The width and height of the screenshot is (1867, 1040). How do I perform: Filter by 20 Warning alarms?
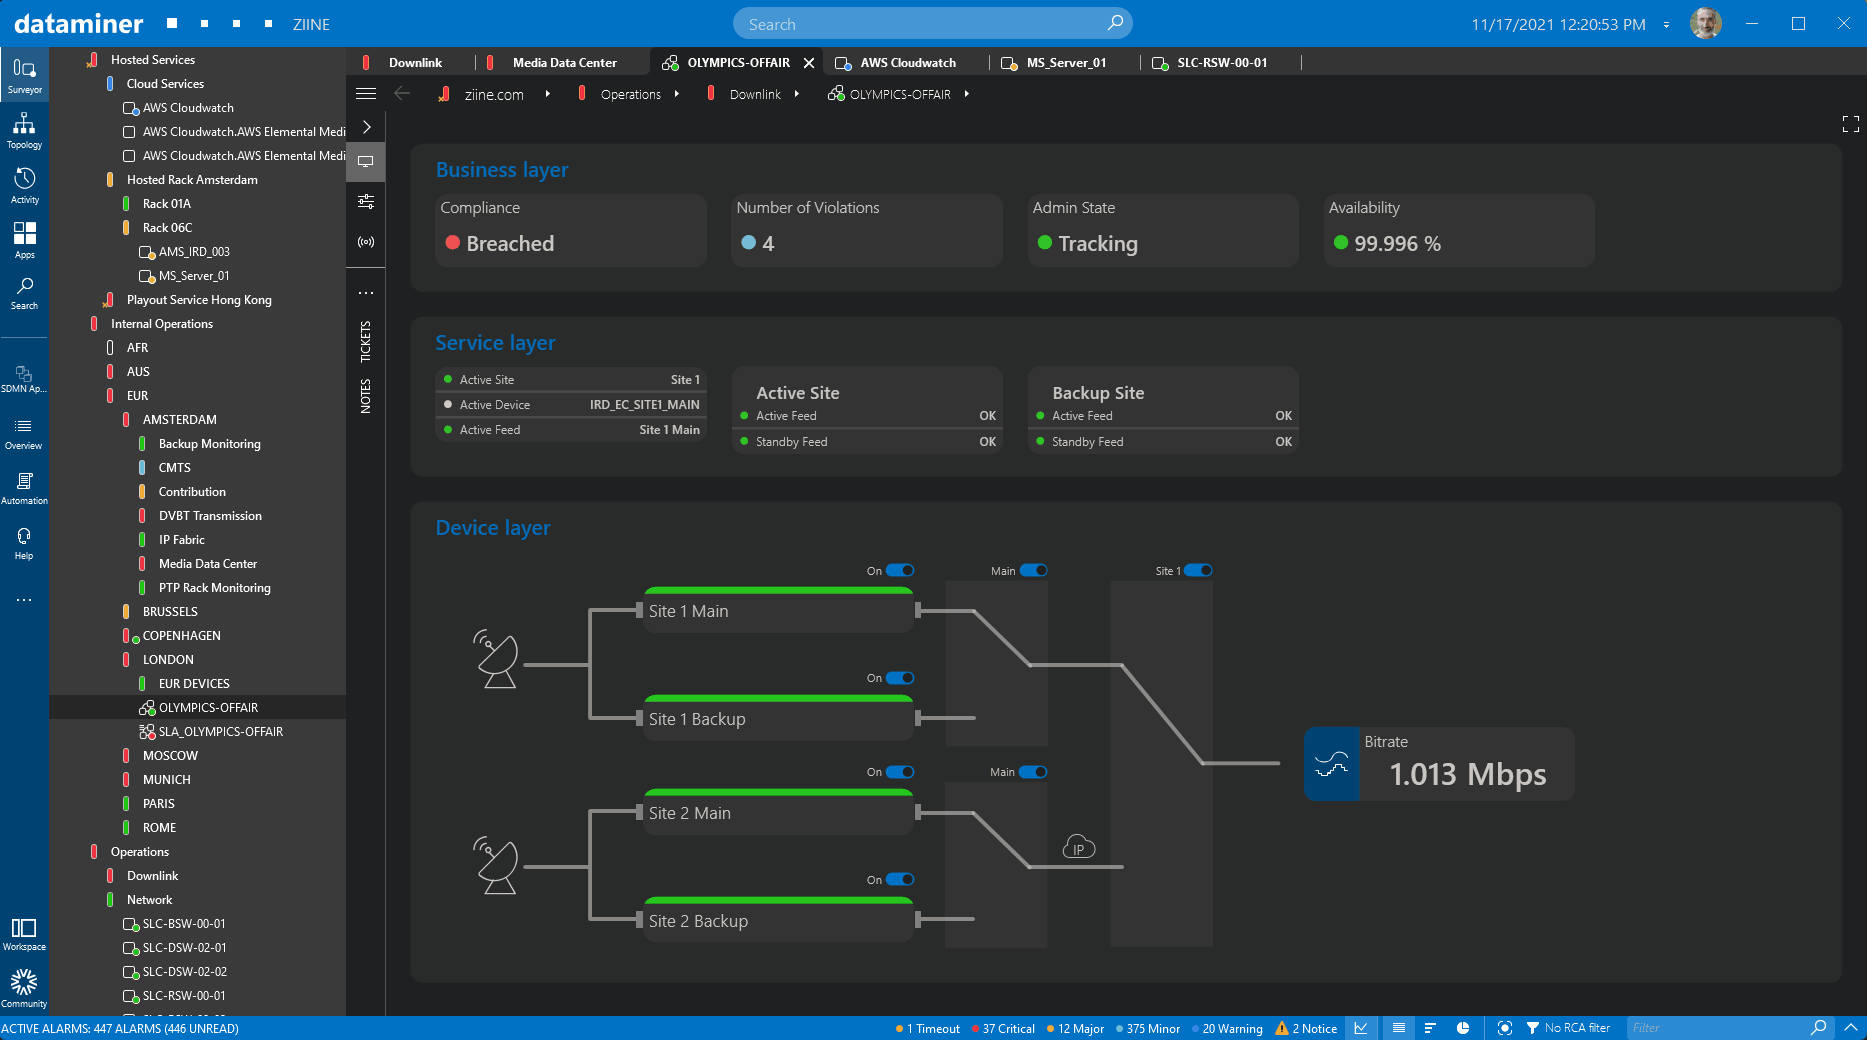point(1227,1028)
